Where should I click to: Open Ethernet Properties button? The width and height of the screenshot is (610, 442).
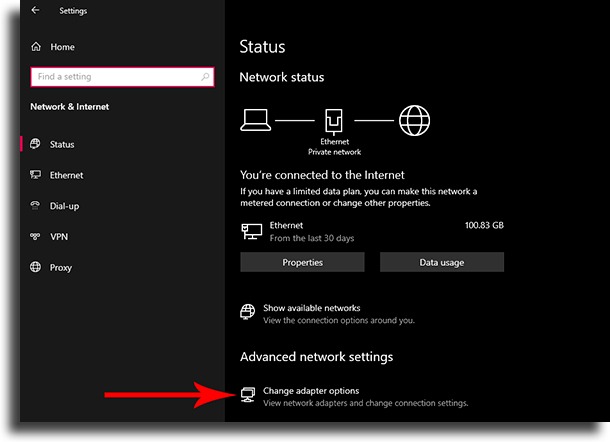[x=302, y=262]
